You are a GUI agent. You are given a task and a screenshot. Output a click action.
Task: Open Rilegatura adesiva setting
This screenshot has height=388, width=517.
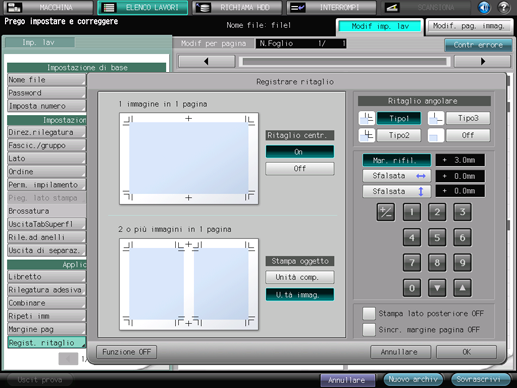coord(46,290)
